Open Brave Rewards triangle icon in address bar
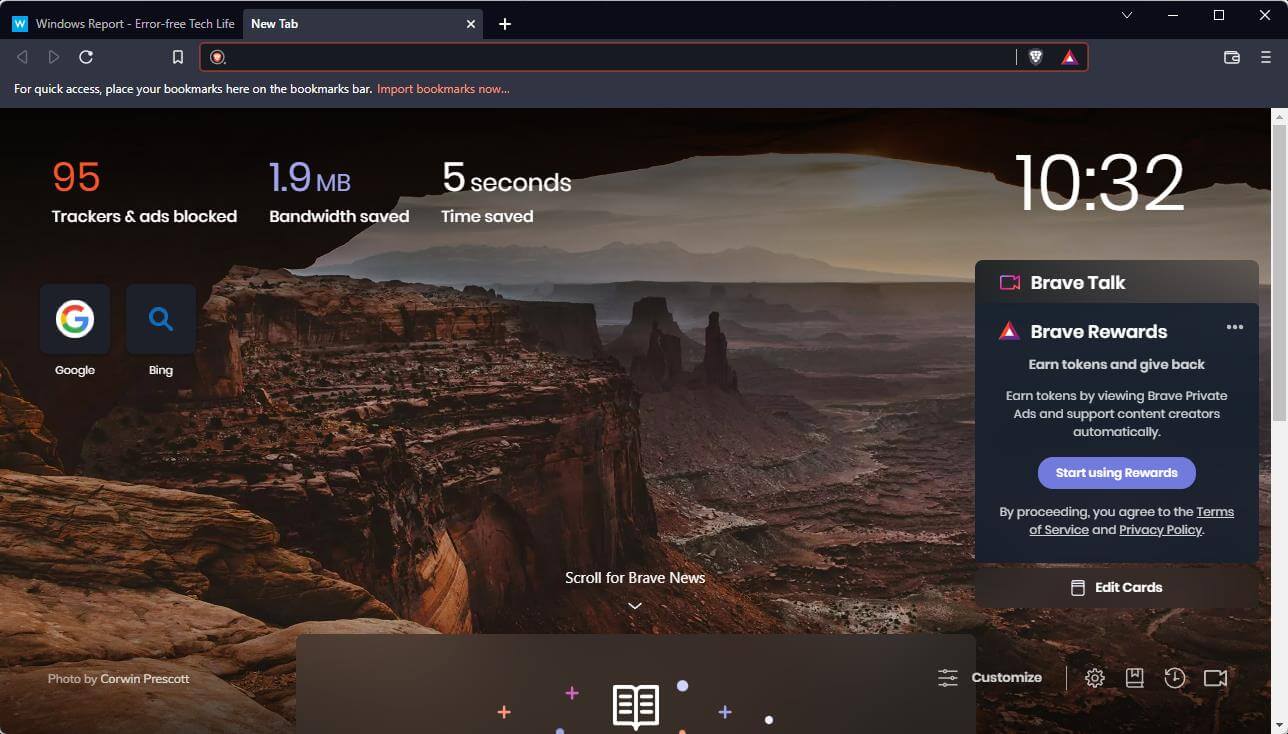The image size is (1288, 734). [1069, 57]
